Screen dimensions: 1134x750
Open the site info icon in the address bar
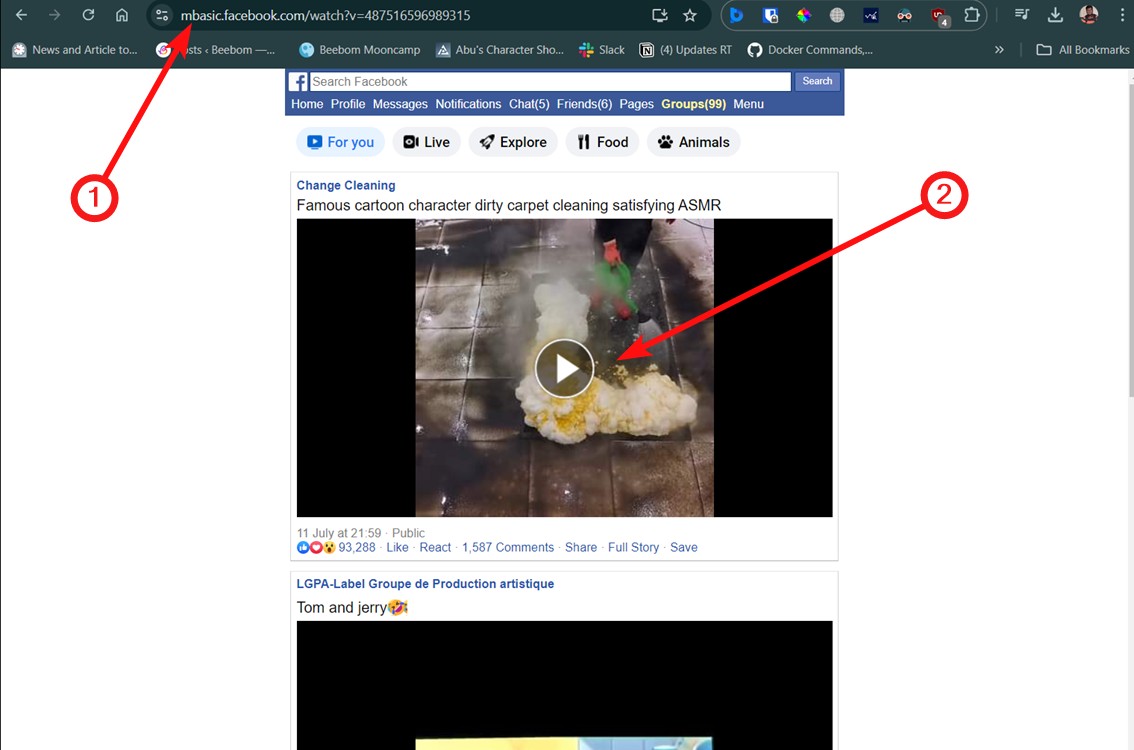click(x=161, y=16)
